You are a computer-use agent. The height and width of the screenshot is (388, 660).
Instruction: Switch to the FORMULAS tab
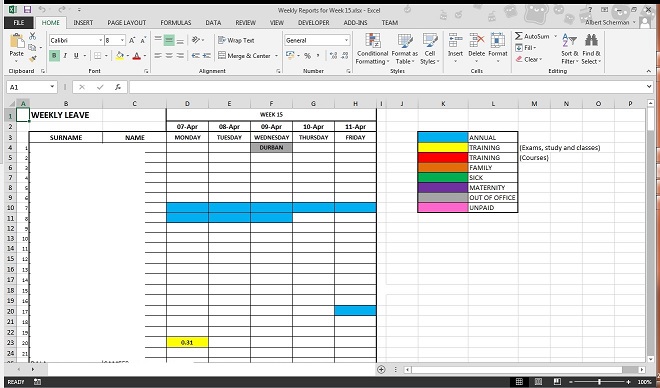click(x=176, y=23)
